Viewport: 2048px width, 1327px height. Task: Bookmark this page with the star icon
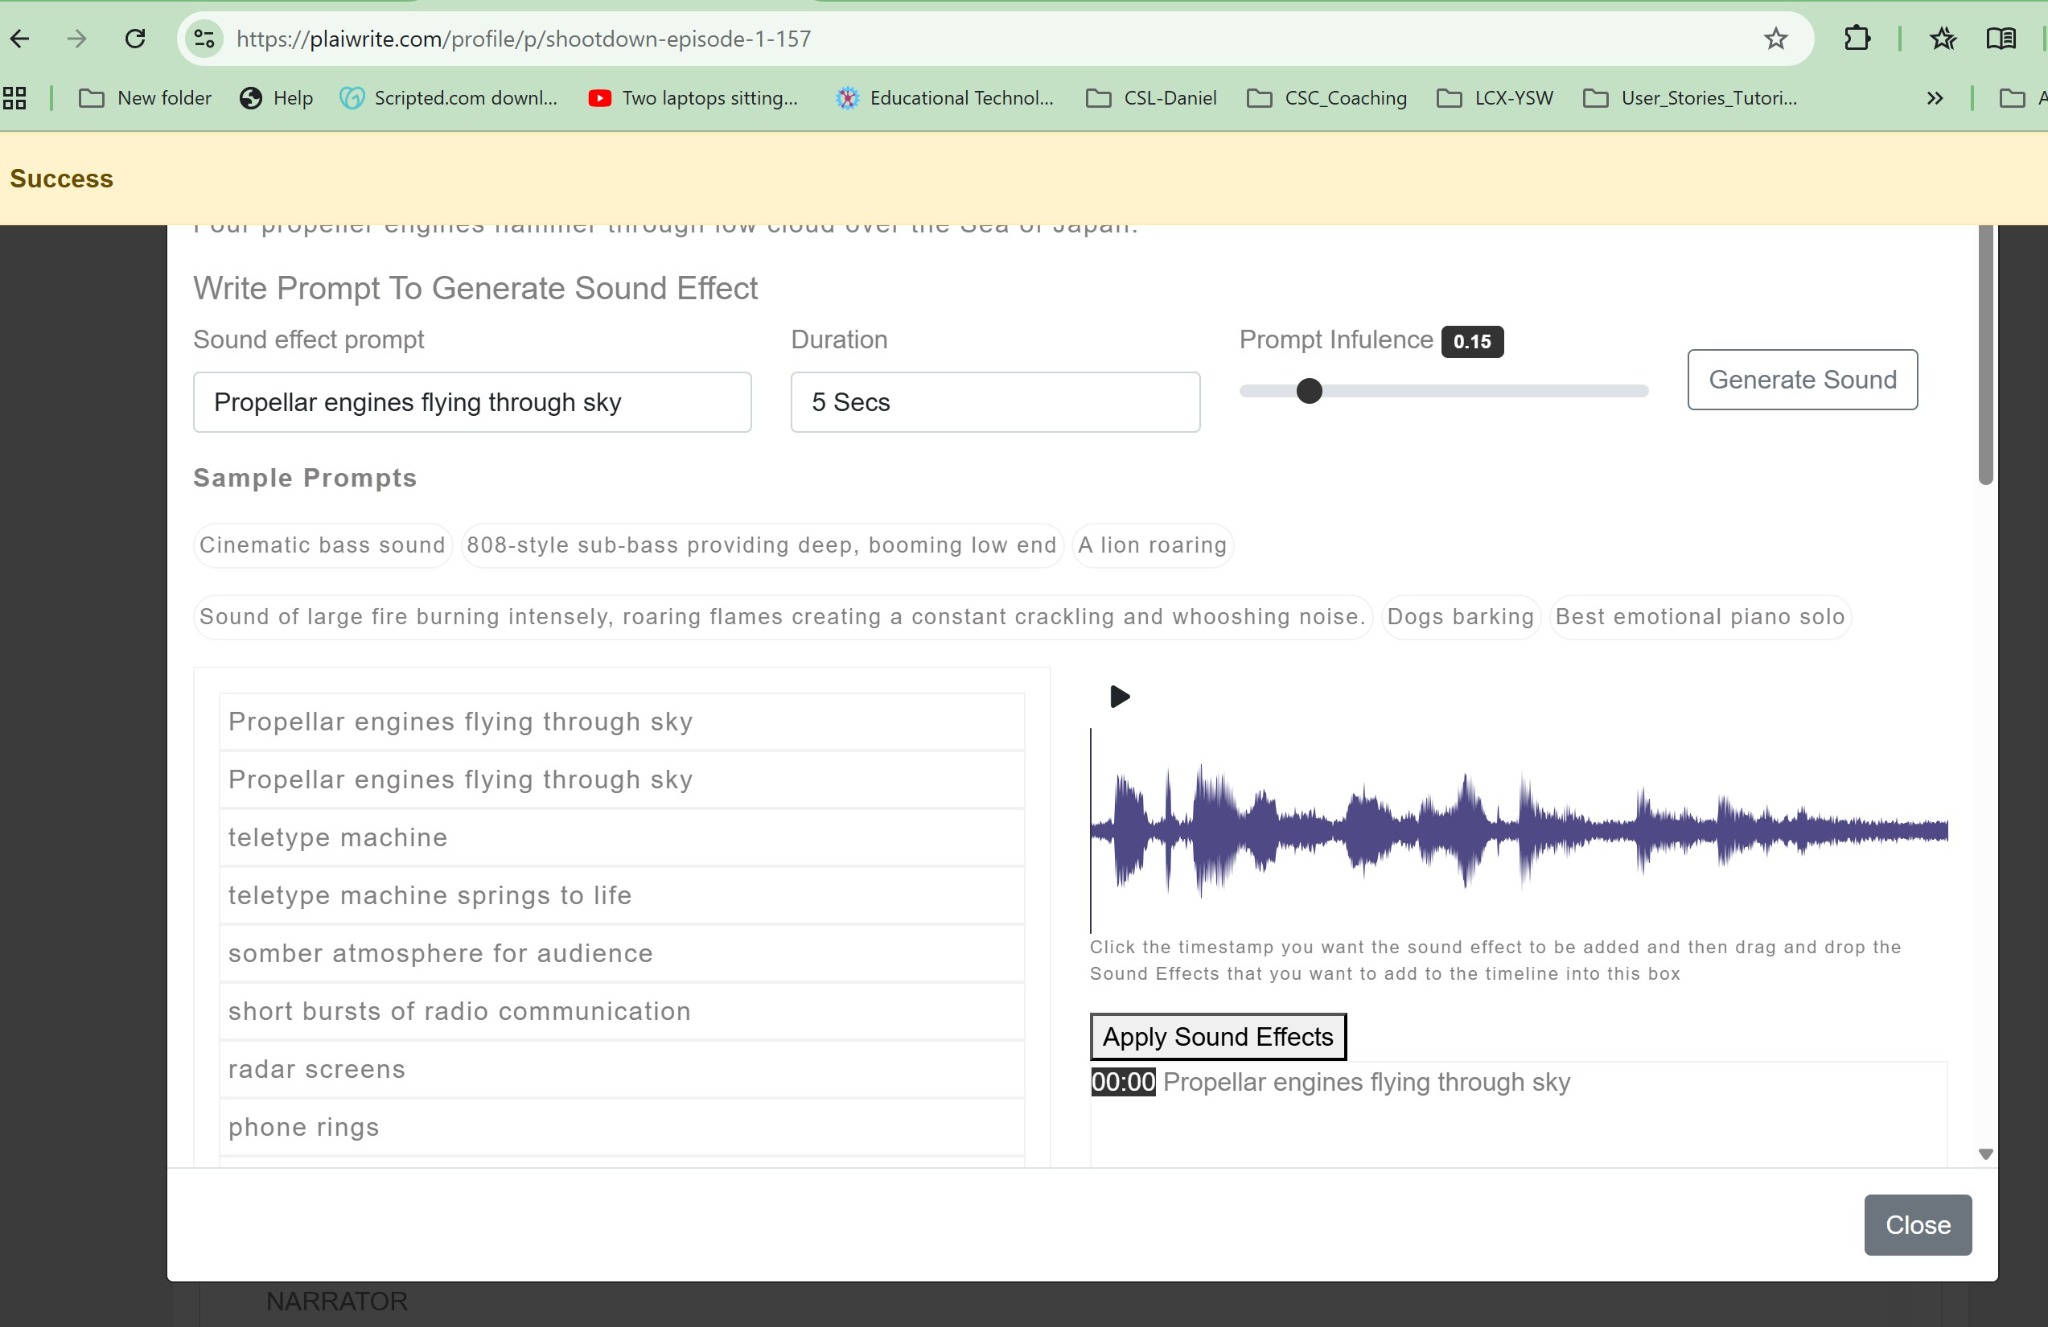tap(1775, 39)
